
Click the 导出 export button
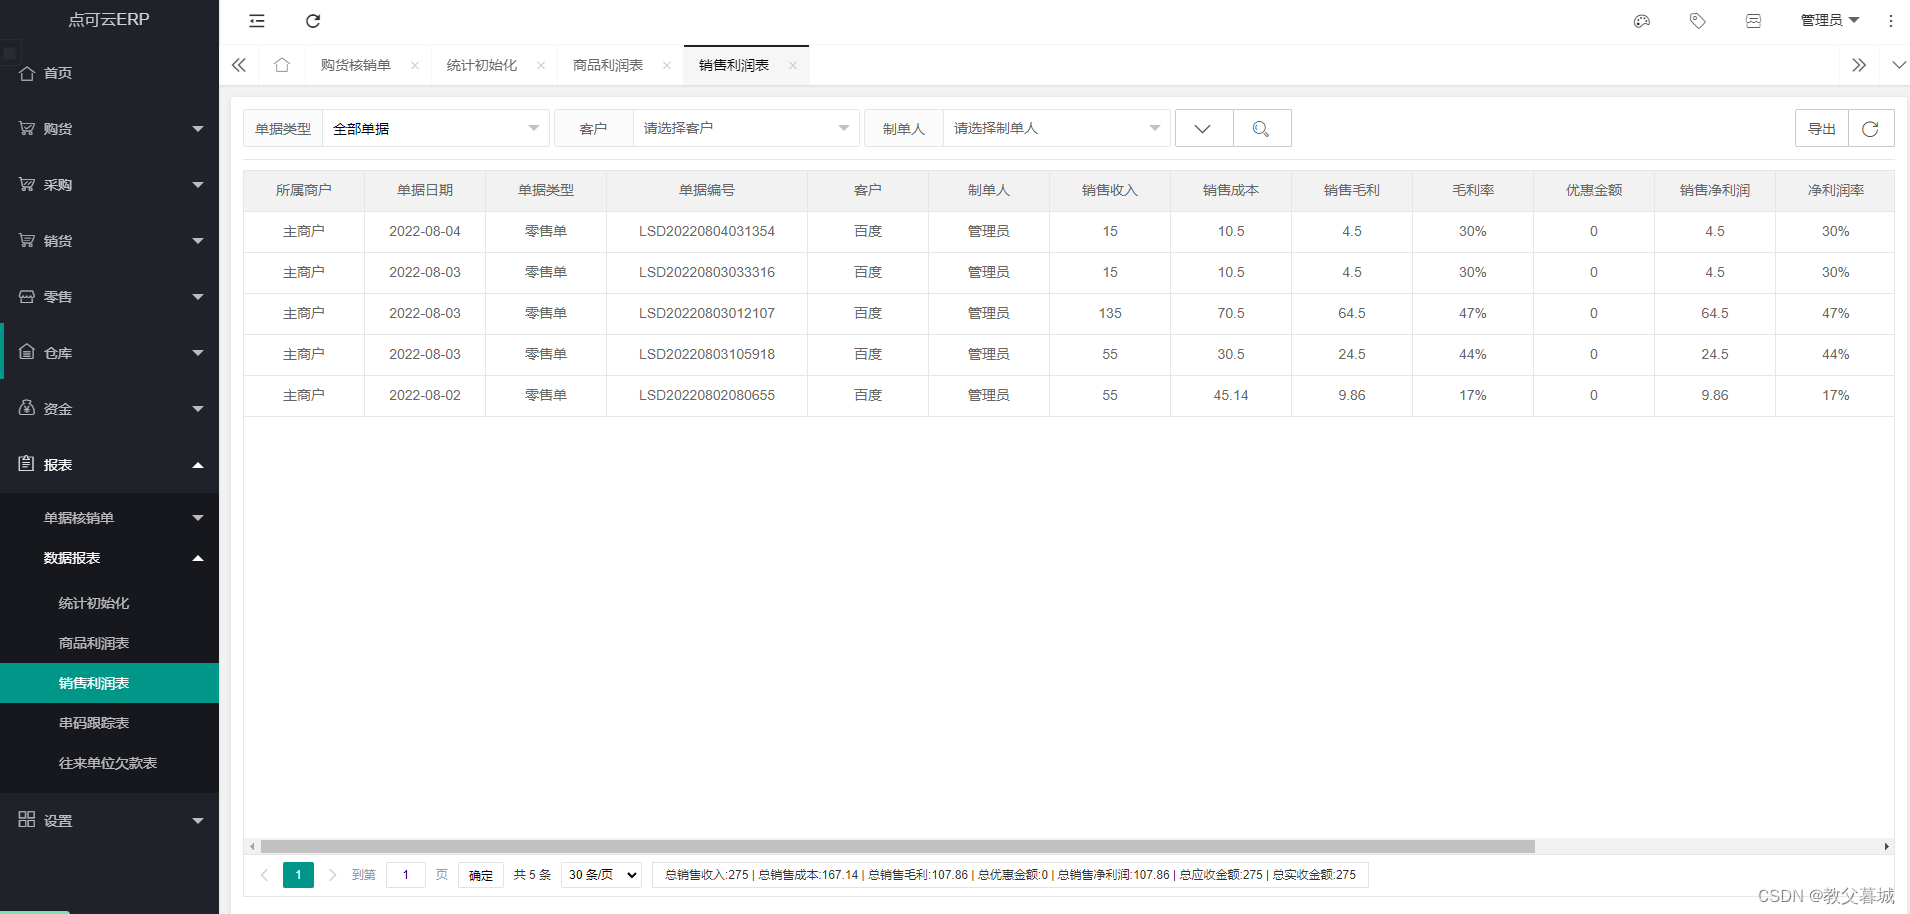coord(1822,128)
